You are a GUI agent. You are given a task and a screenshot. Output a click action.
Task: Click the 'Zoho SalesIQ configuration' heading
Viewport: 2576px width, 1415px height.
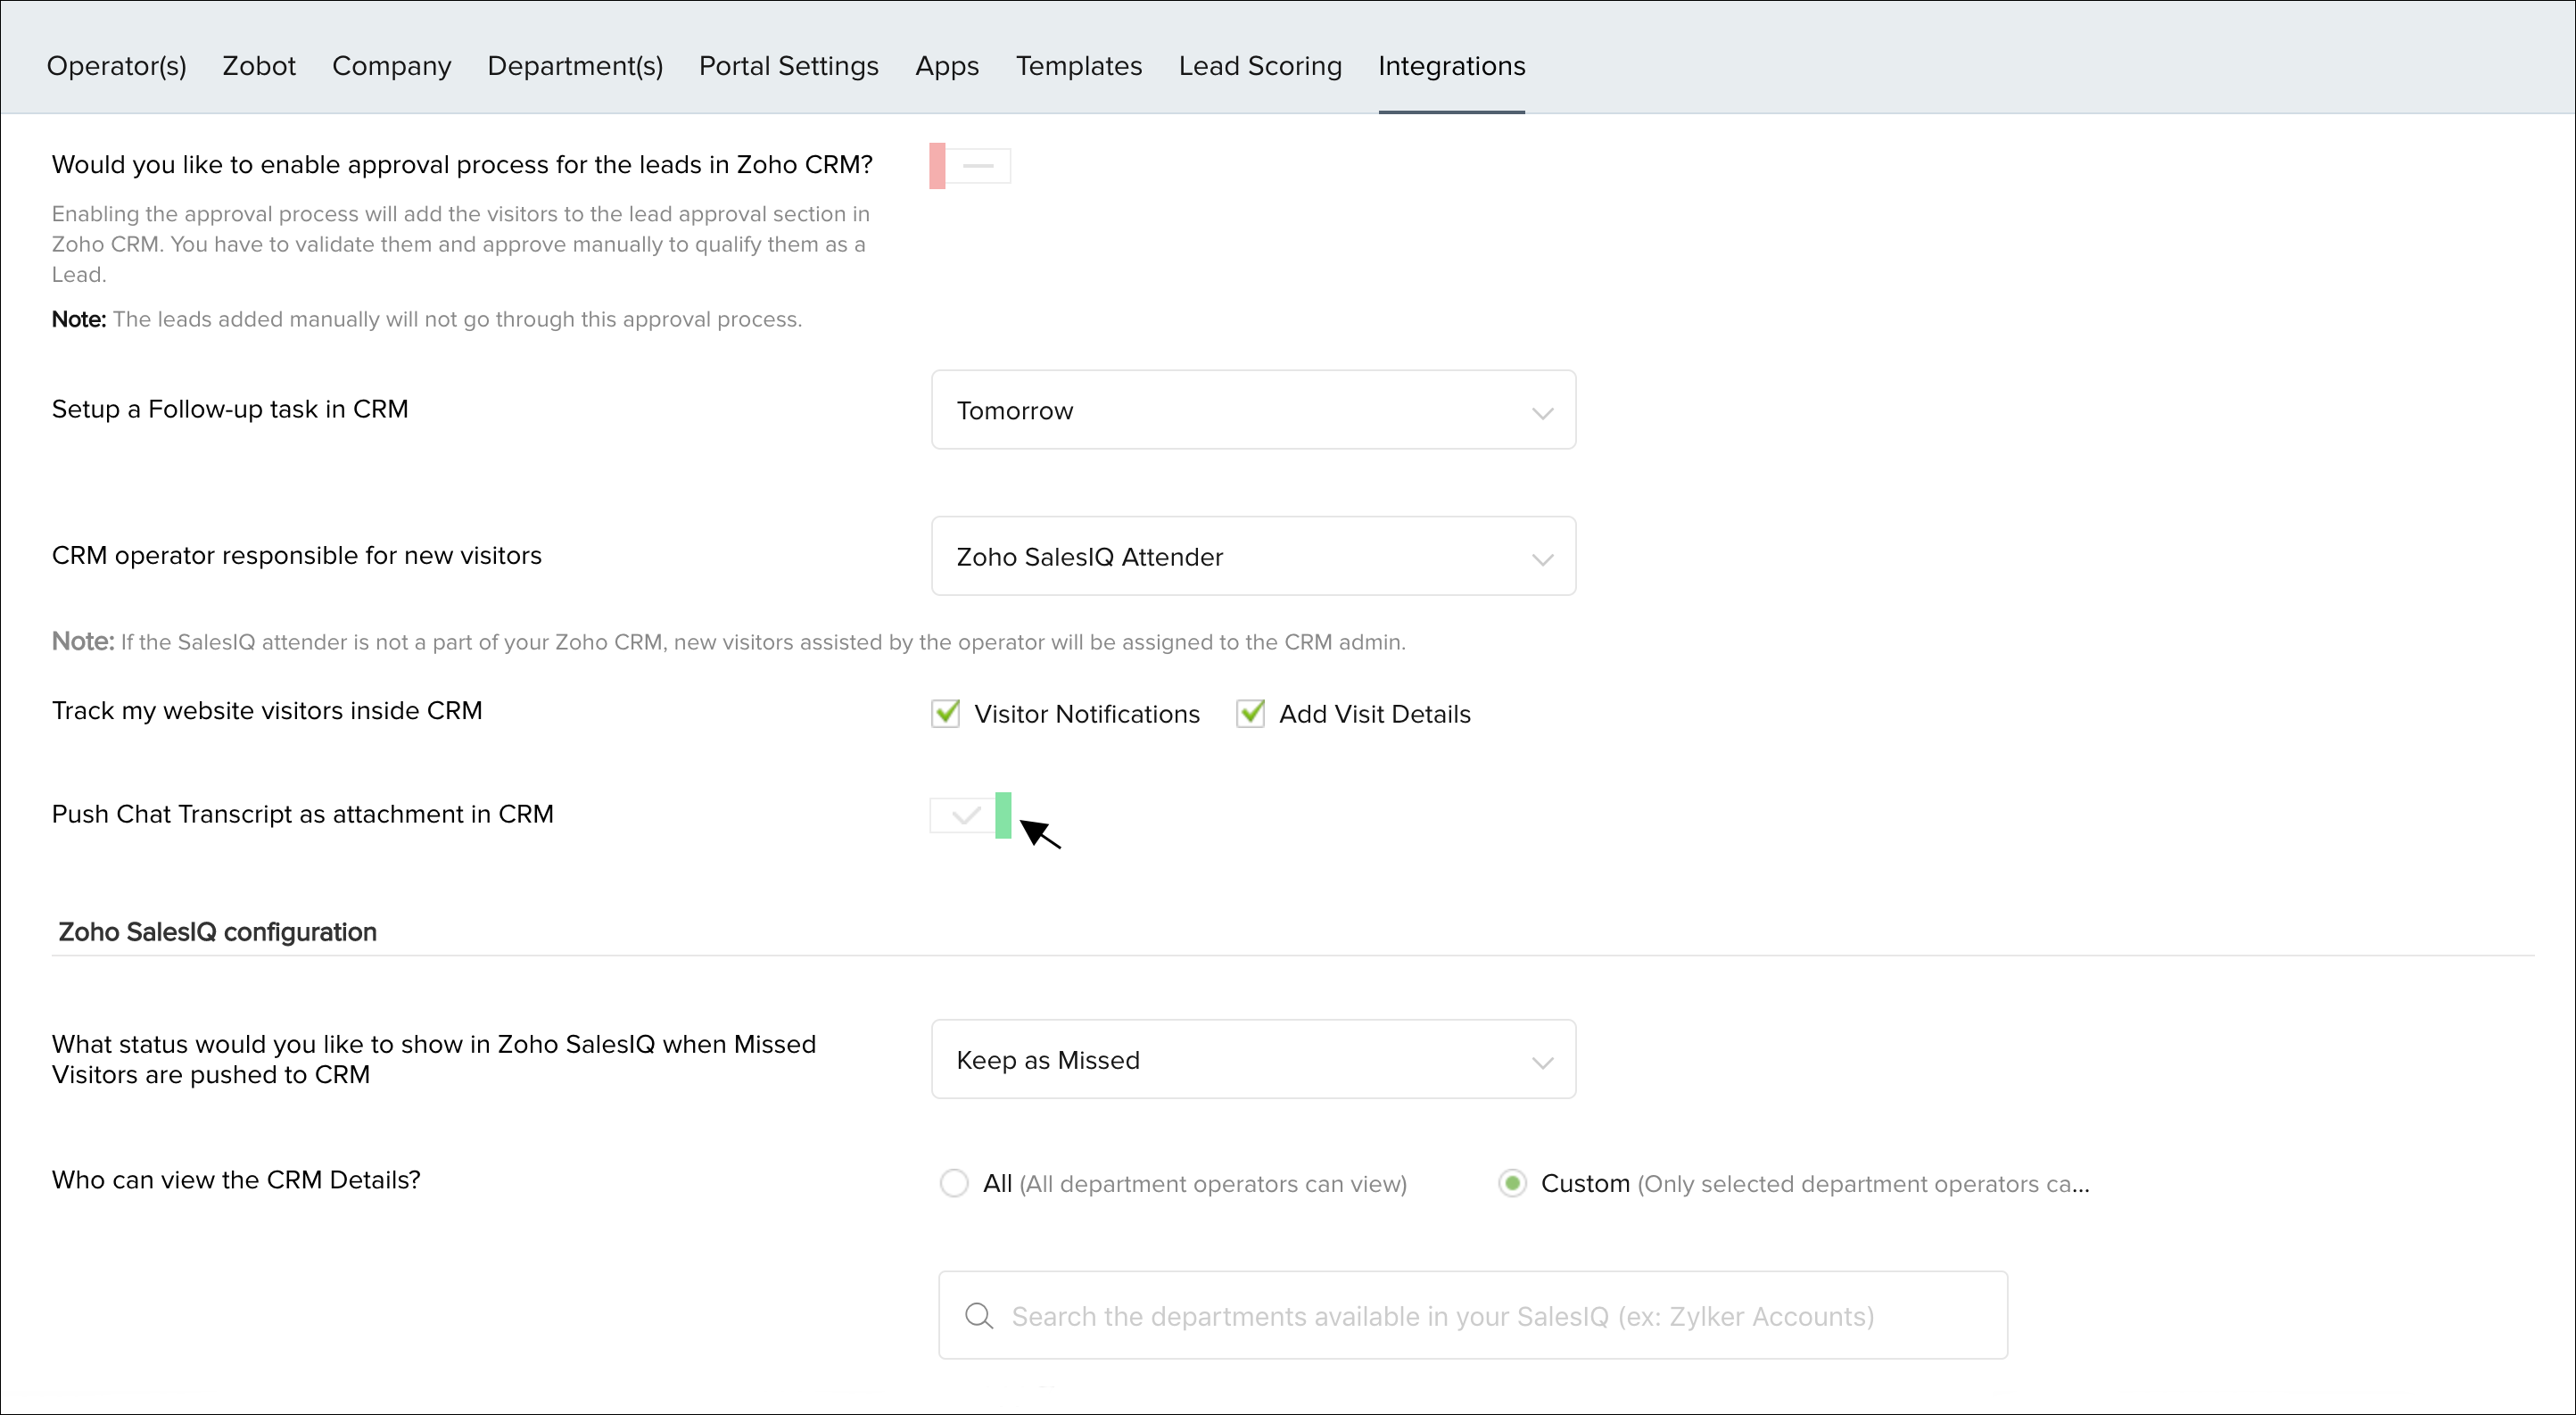pyautogui.click(x=217, y=932)
